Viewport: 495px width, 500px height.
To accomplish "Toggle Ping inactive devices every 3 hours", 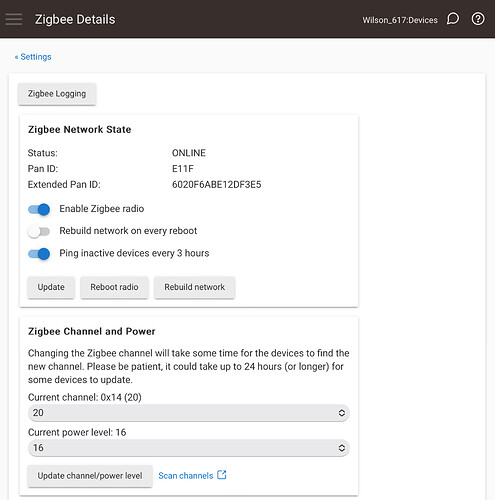I will tap(39, 254).
